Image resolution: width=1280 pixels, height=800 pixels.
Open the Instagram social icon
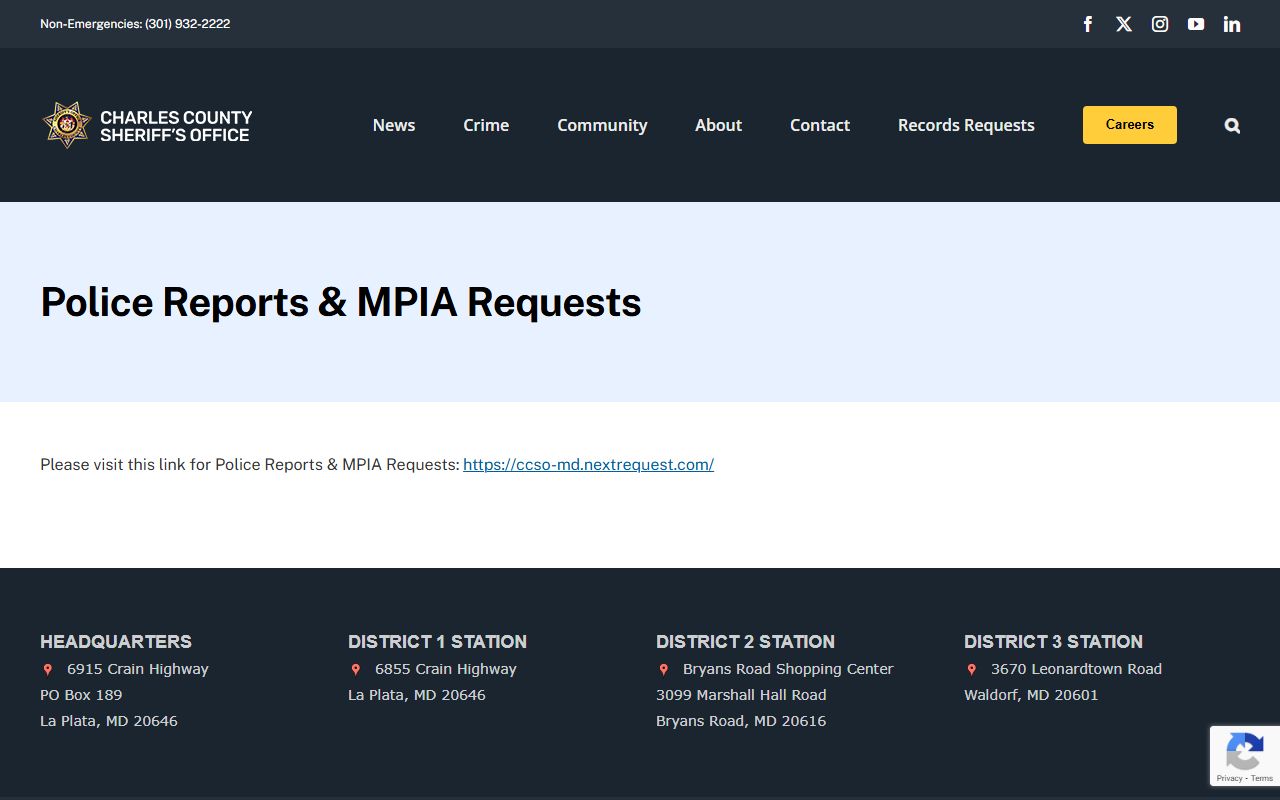click(1160, 24)
